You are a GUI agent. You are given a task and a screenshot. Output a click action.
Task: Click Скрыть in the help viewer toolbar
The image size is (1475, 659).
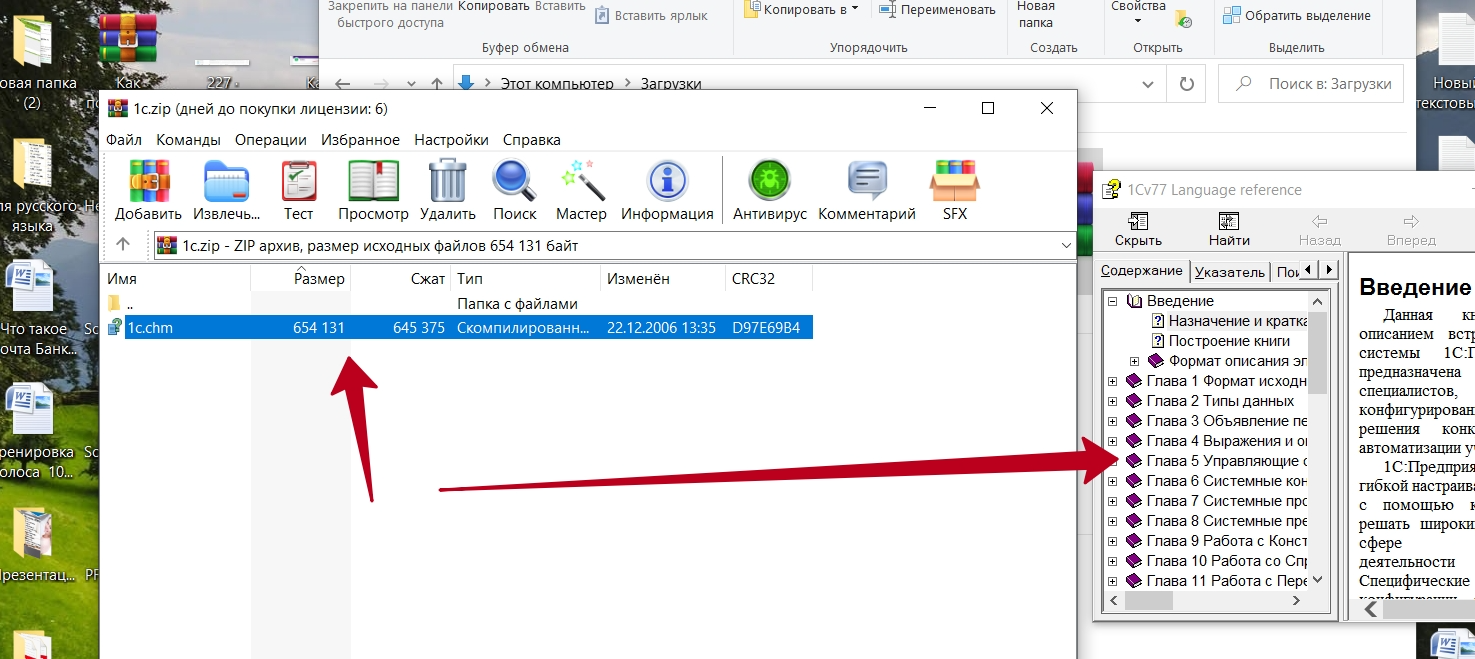click(x=1138, y=230)
